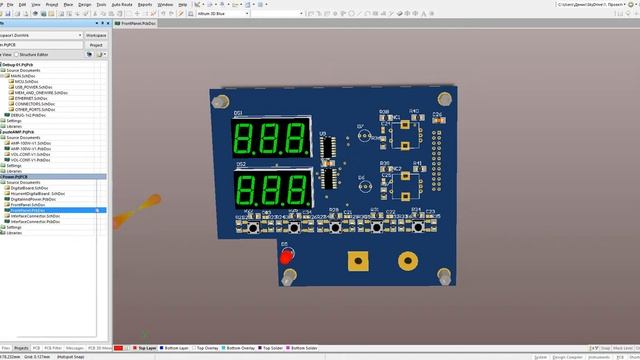Select FrontPanel.SchDoc in project tree
This screenshot has width=640, height=360.
pos(28,204)
